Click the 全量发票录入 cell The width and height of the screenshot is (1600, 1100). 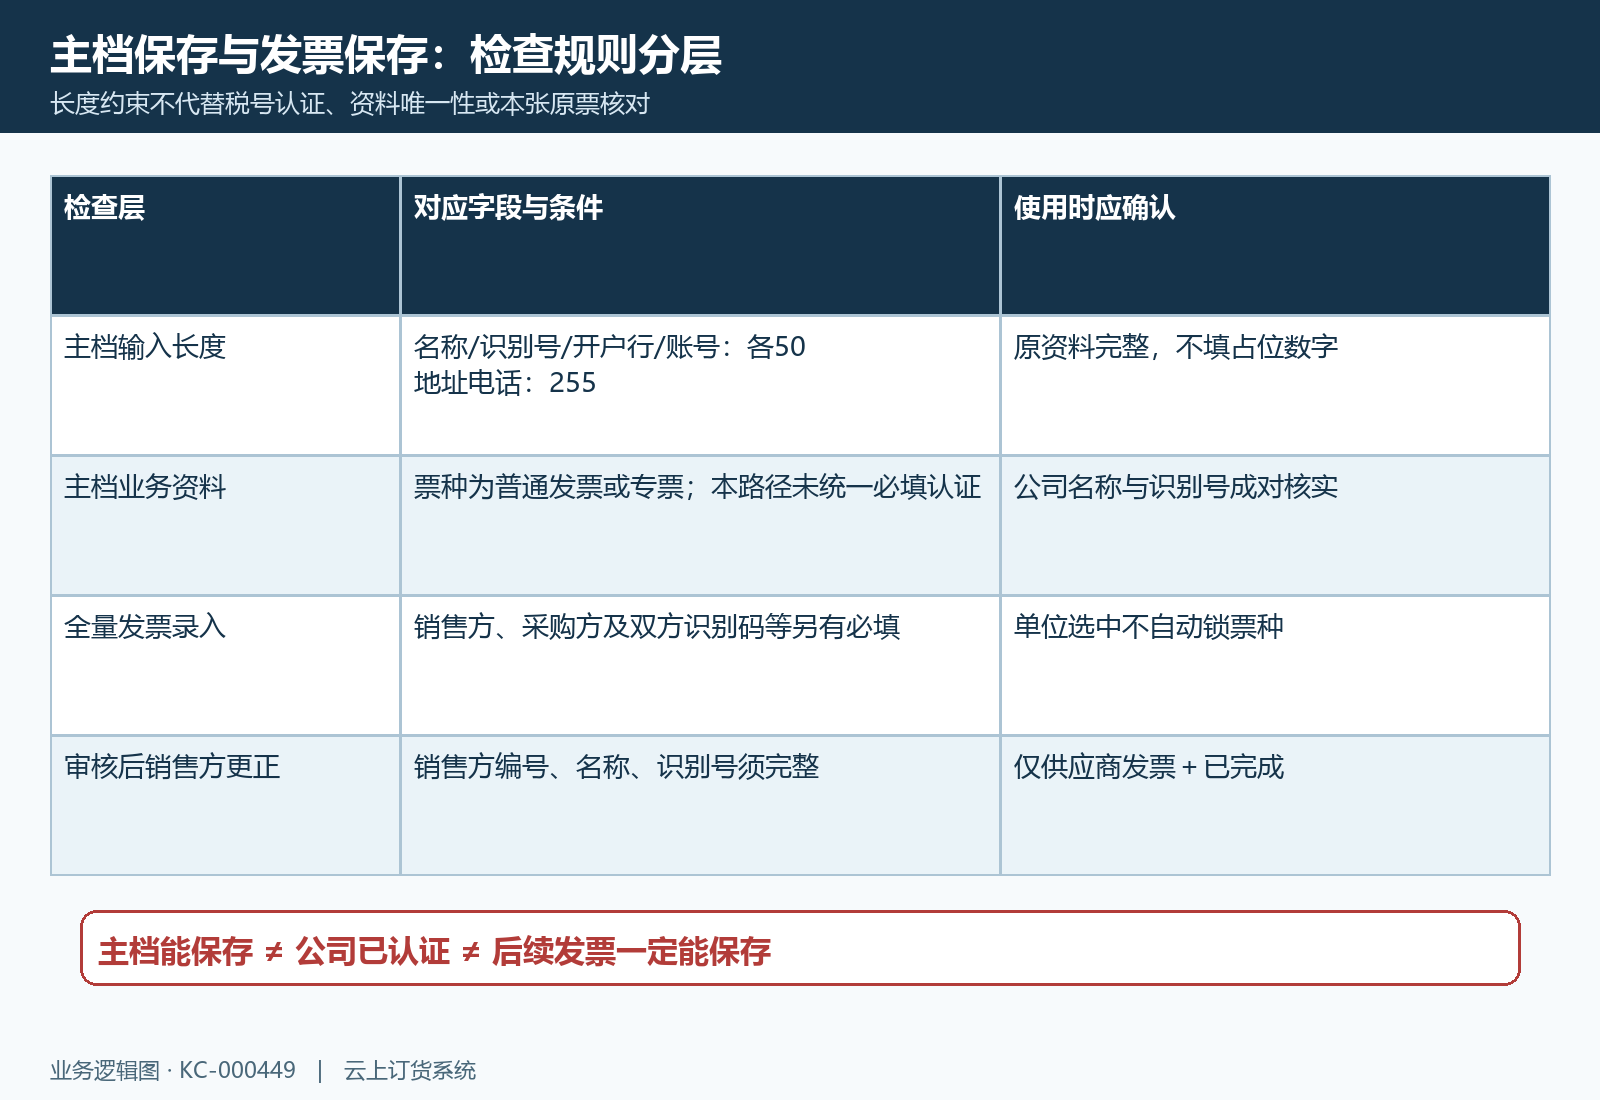pos(226,666)
